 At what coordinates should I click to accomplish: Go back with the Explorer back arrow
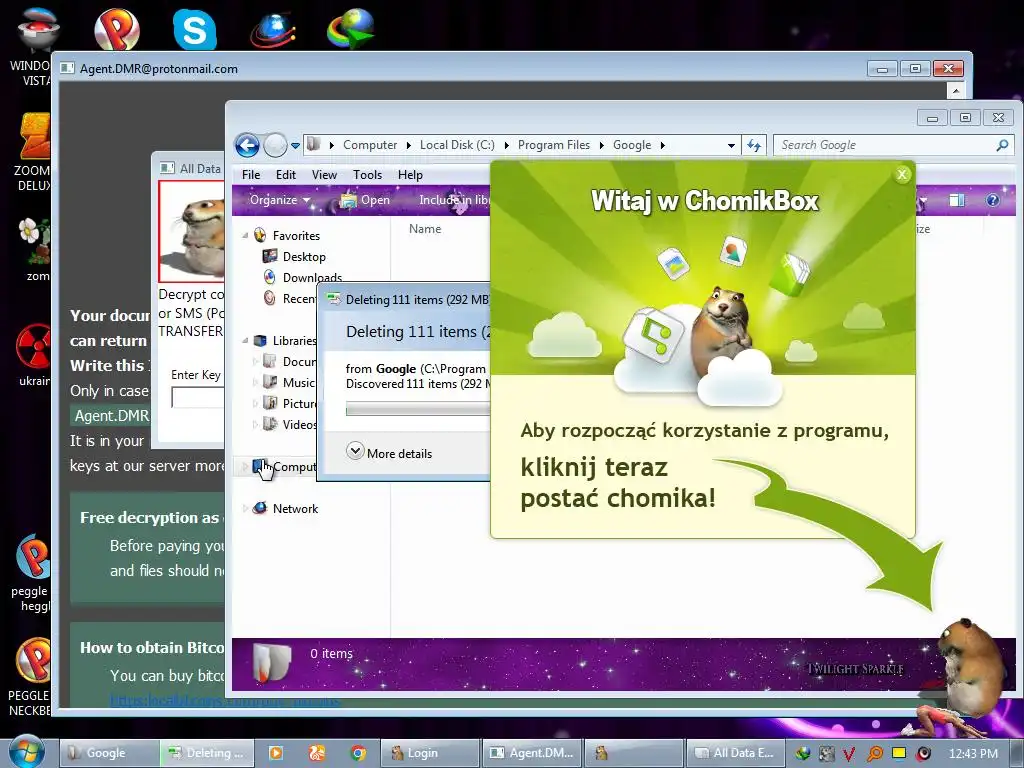tap(248, 145)
